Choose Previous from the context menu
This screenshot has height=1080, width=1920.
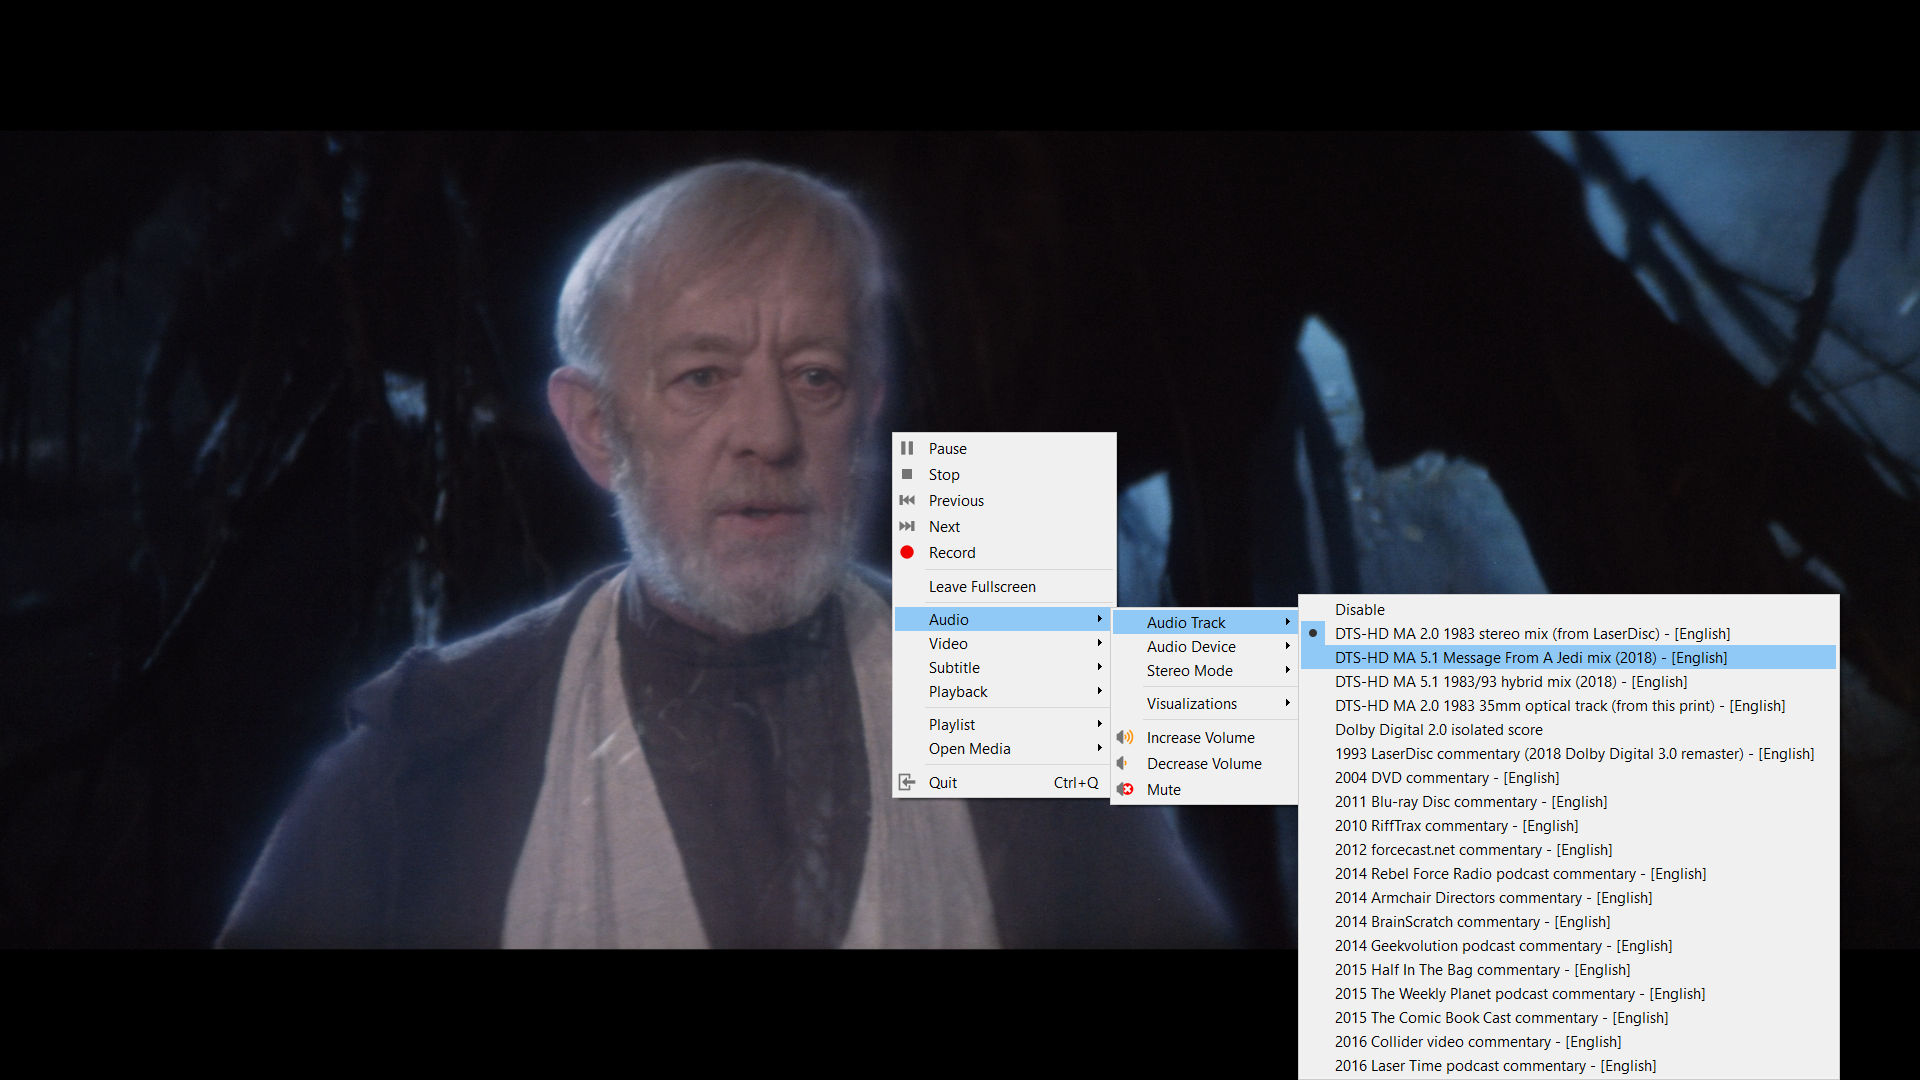[1003, 500]
